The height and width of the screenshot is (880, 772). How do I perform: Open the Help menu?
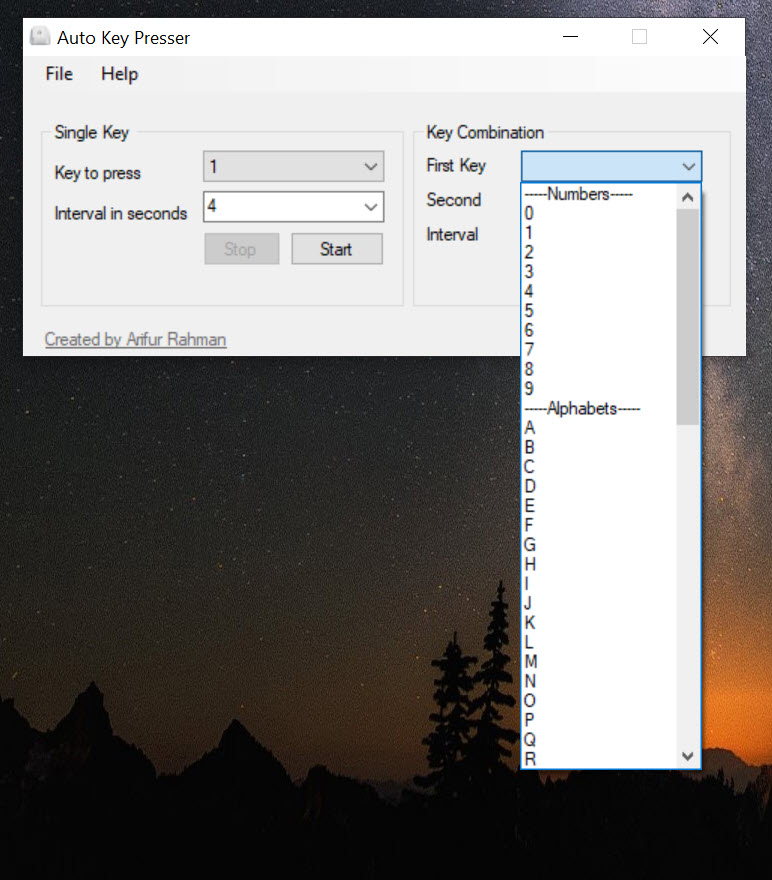click(x=119, y=74)
